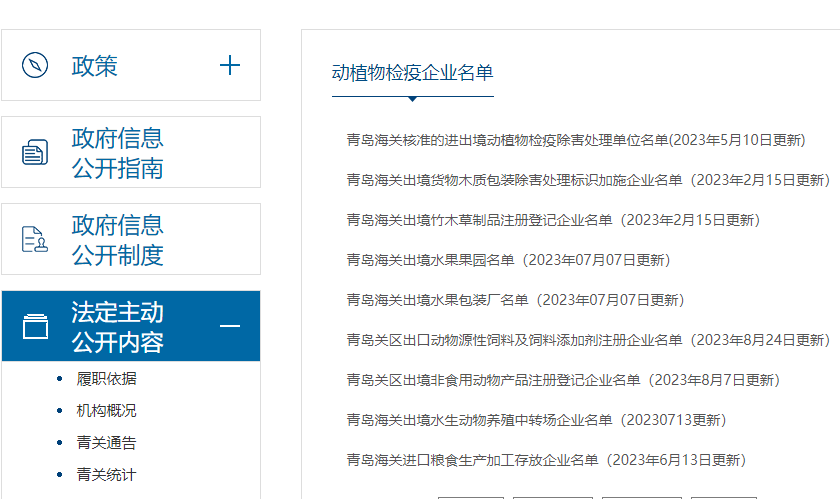The image size is (840, 499).
Task: Open 进口粮食生产加工存放企业名单 link
Action: pyautogui.click(x=546, y=460)
